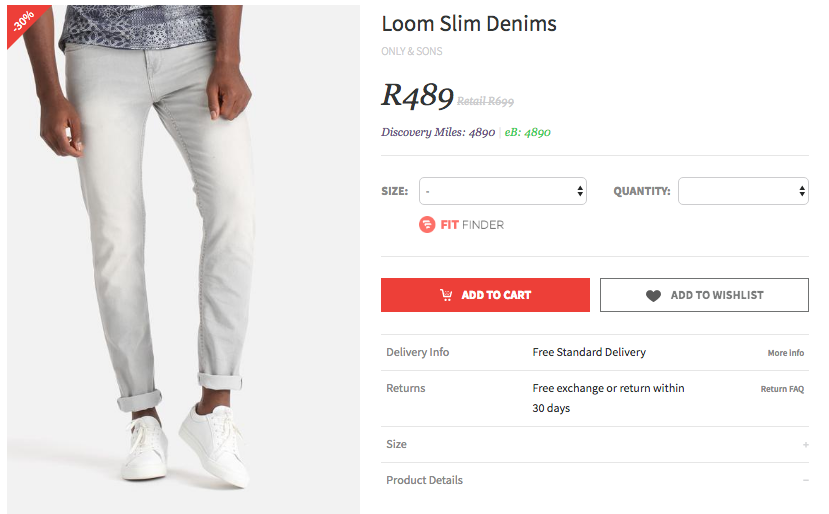
Task: Click the Discovery Miles 4890 text
Action: point(438,132)
